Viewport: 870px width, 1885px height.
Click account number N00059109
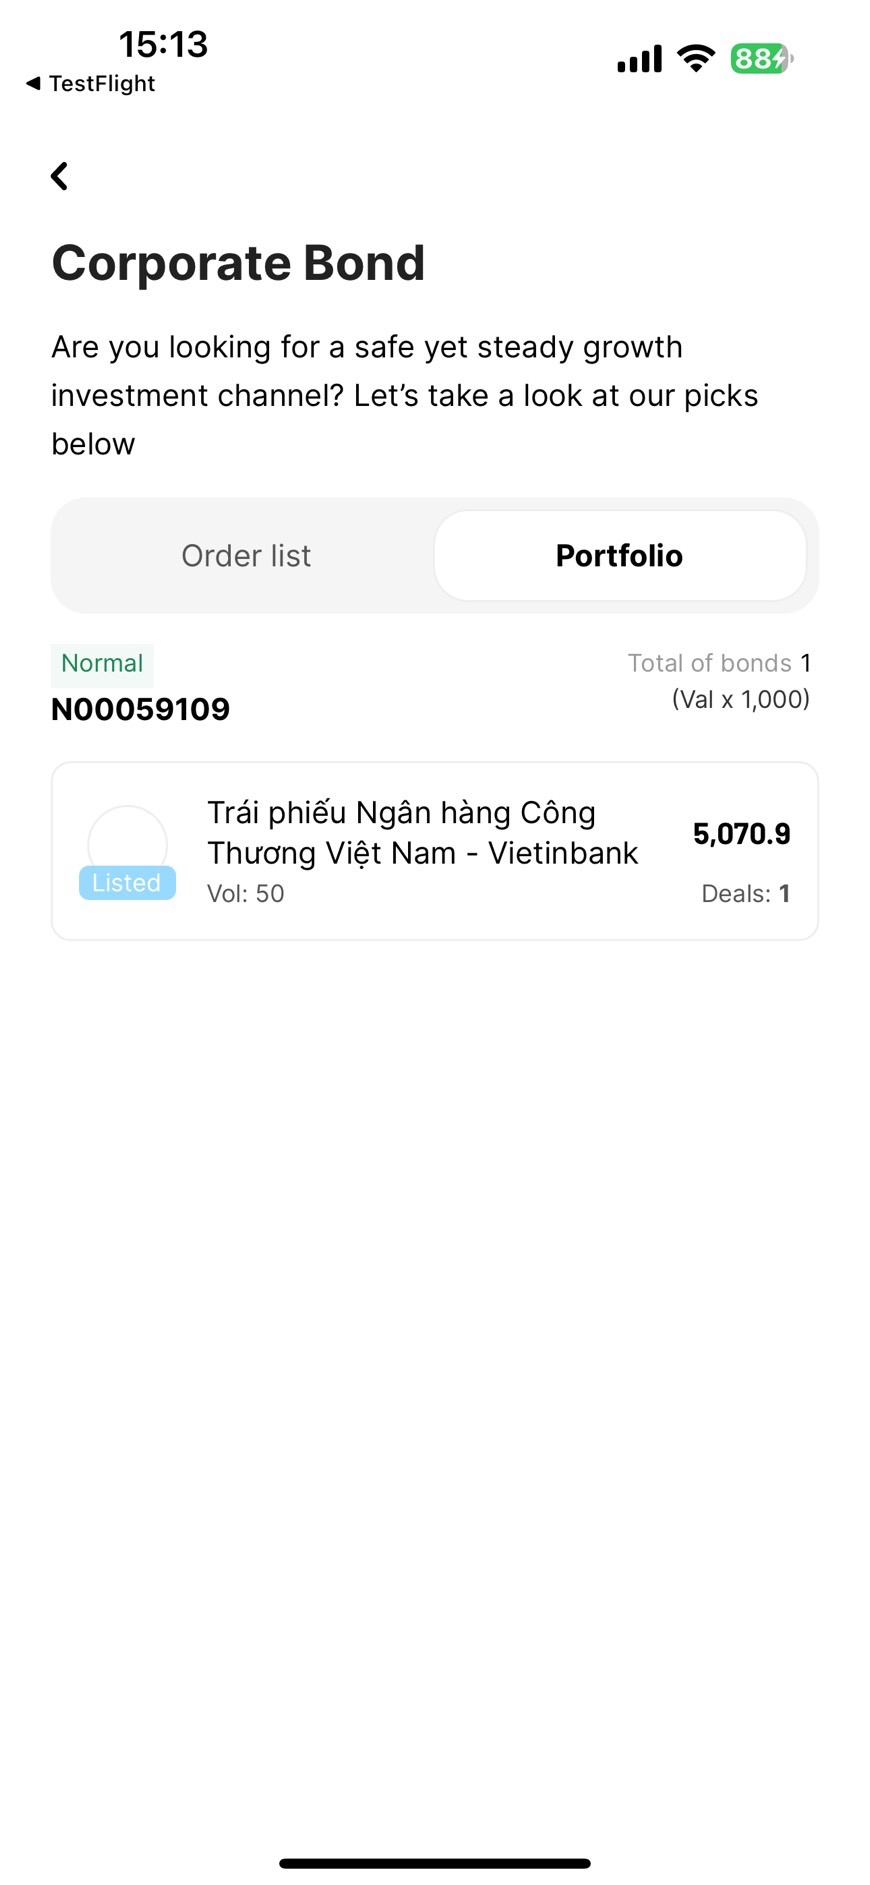click(x=141, y=709)
